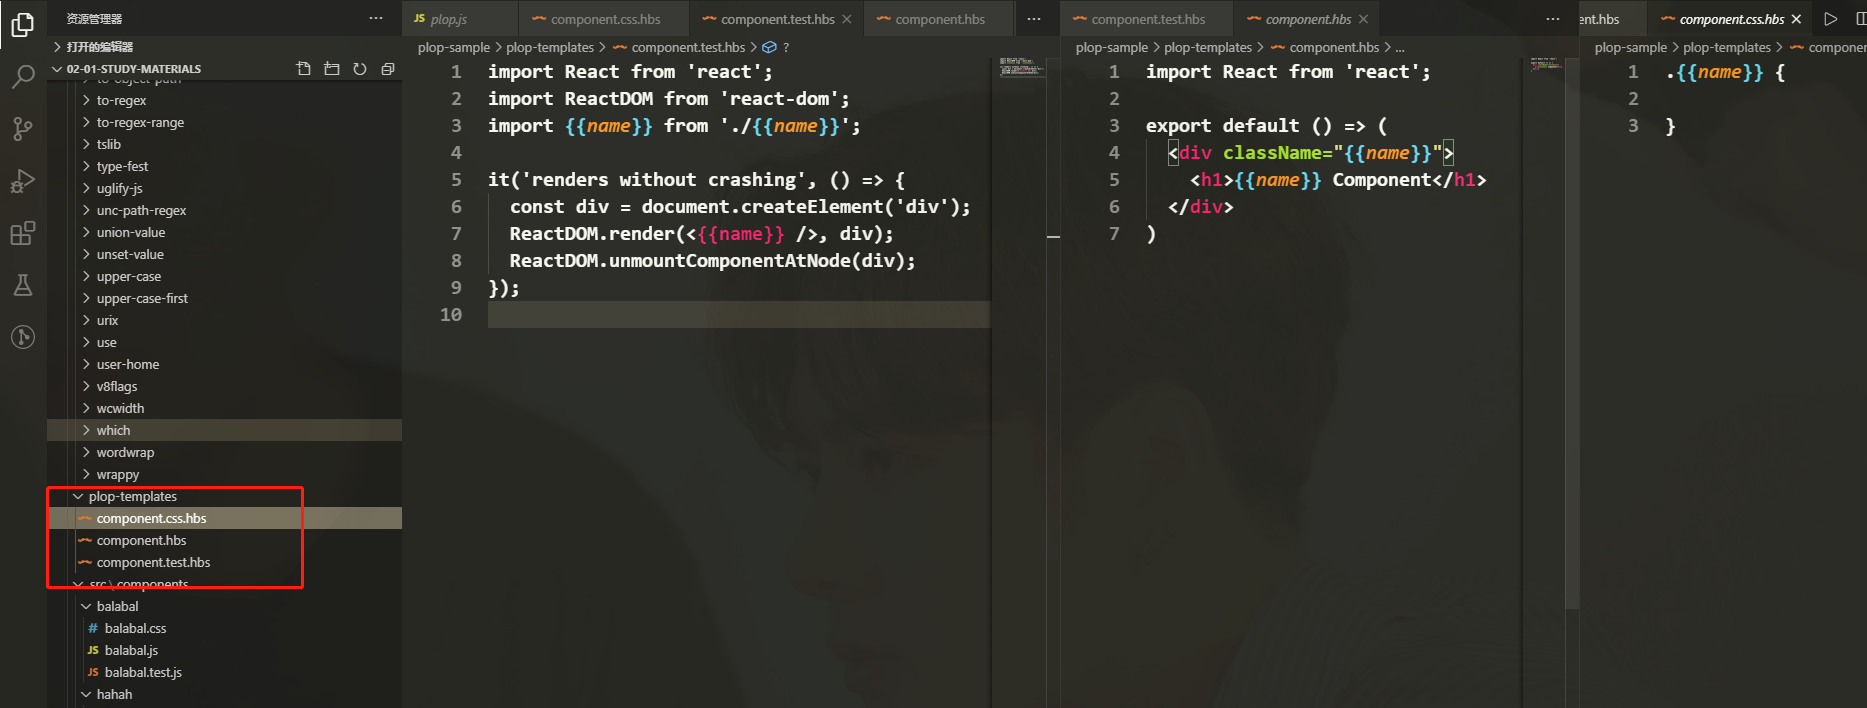Image resolution: width=1867 pixels, height=708 pixels.
Task: Expand the use folder
Action: pos(224,342)
